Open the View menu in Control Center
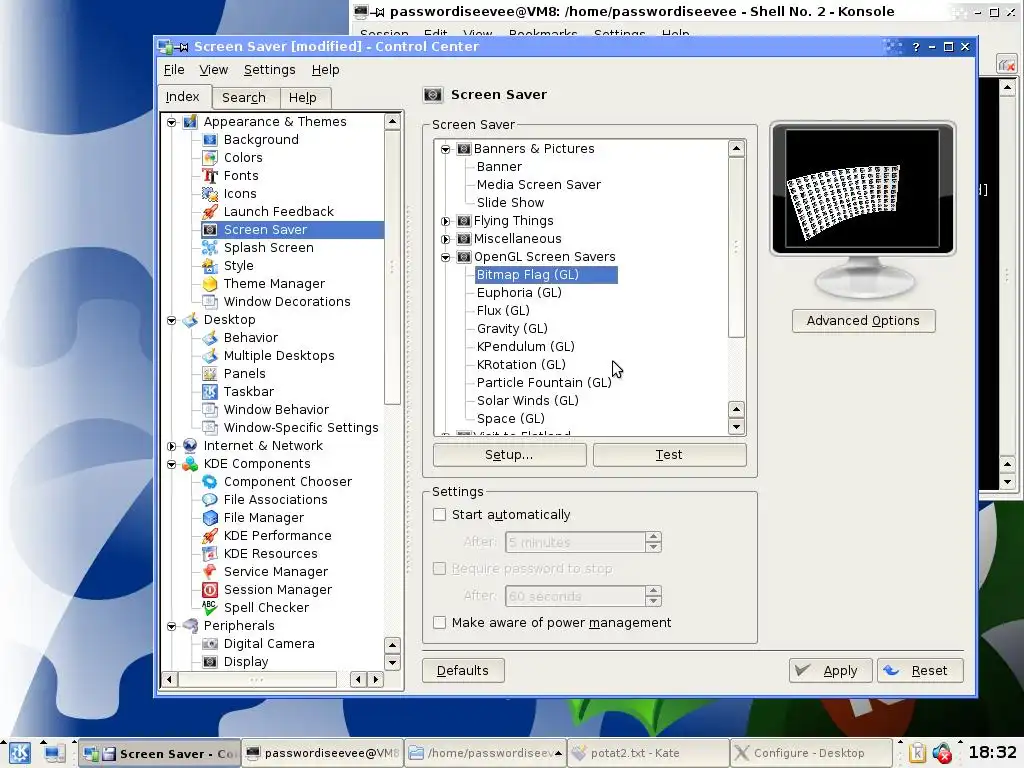Screen dimensions: 1024x768 click(214, 70)
